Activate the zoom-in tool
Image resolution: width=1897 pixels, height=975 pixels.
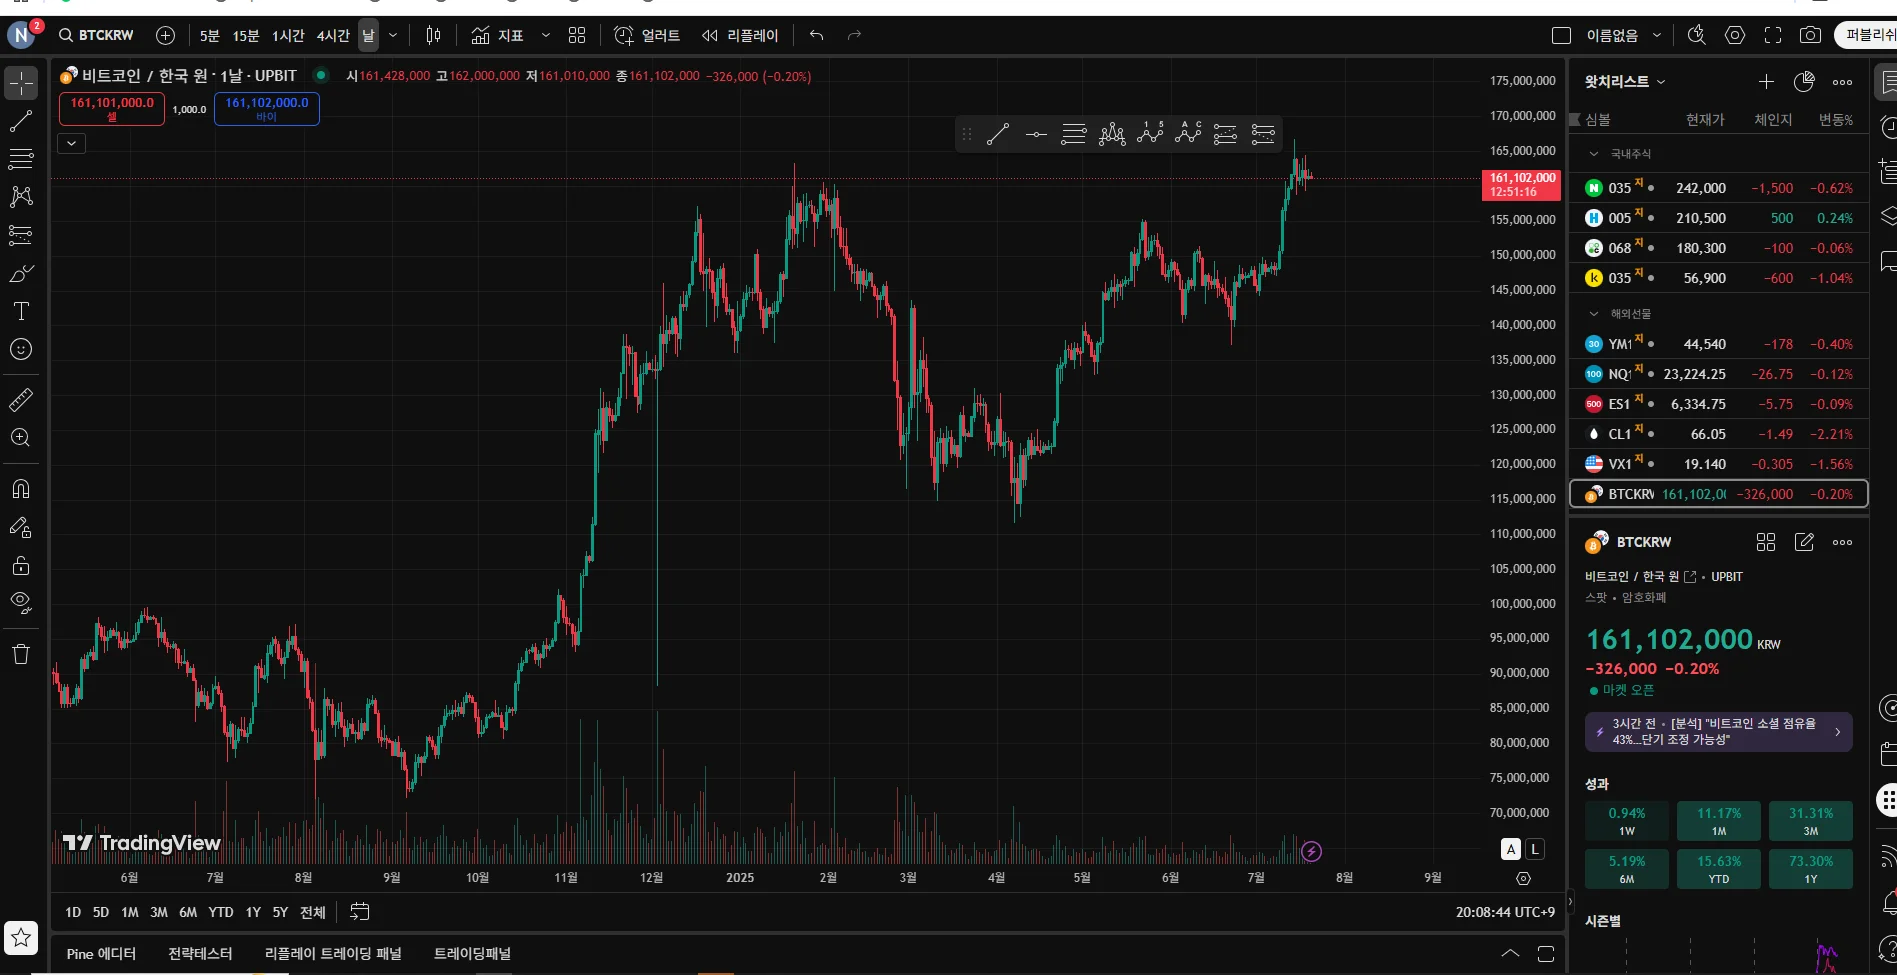[21, 438]
